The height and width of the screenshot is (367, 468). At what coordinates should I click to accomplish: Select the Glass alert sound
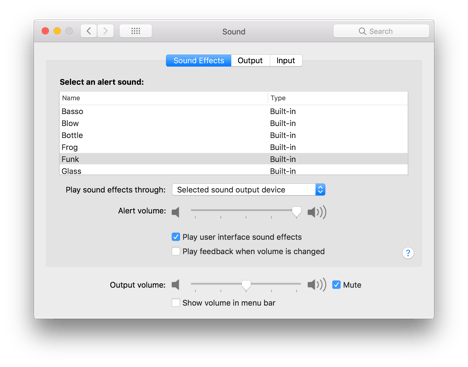coord(234,170)
